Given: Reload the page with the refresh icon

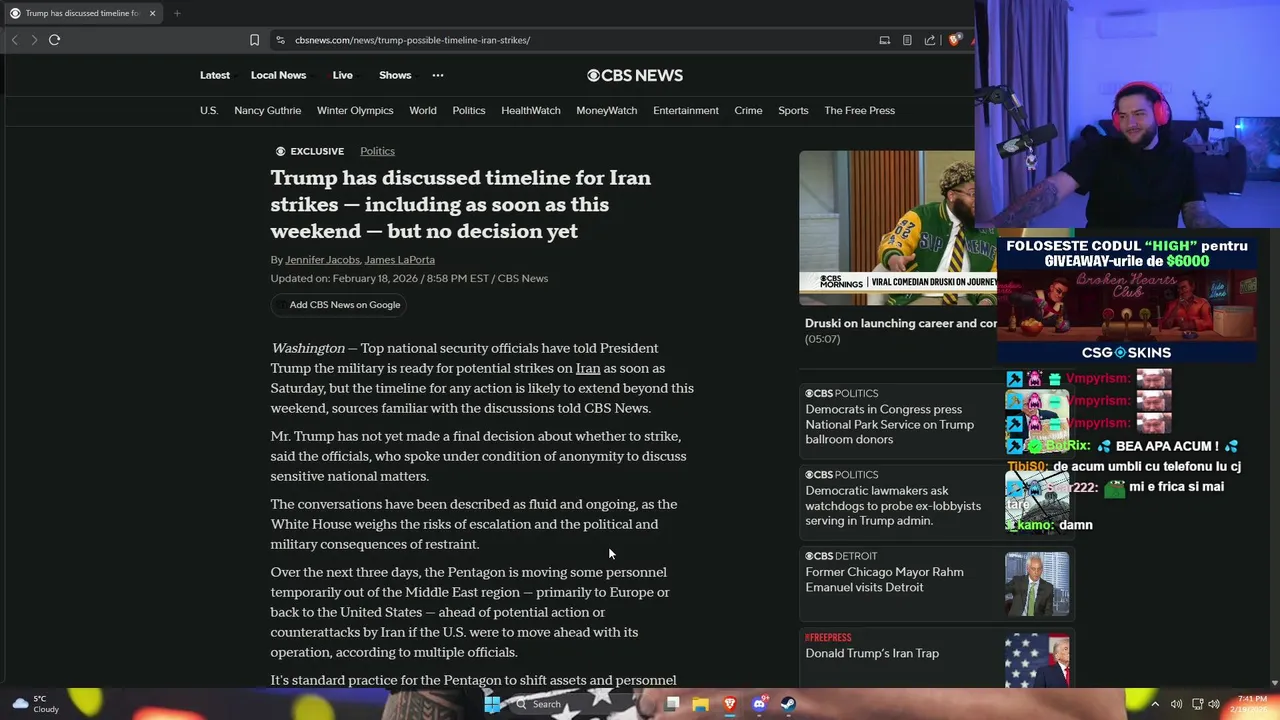Looking at the screenshot, I should pos(54,40).
